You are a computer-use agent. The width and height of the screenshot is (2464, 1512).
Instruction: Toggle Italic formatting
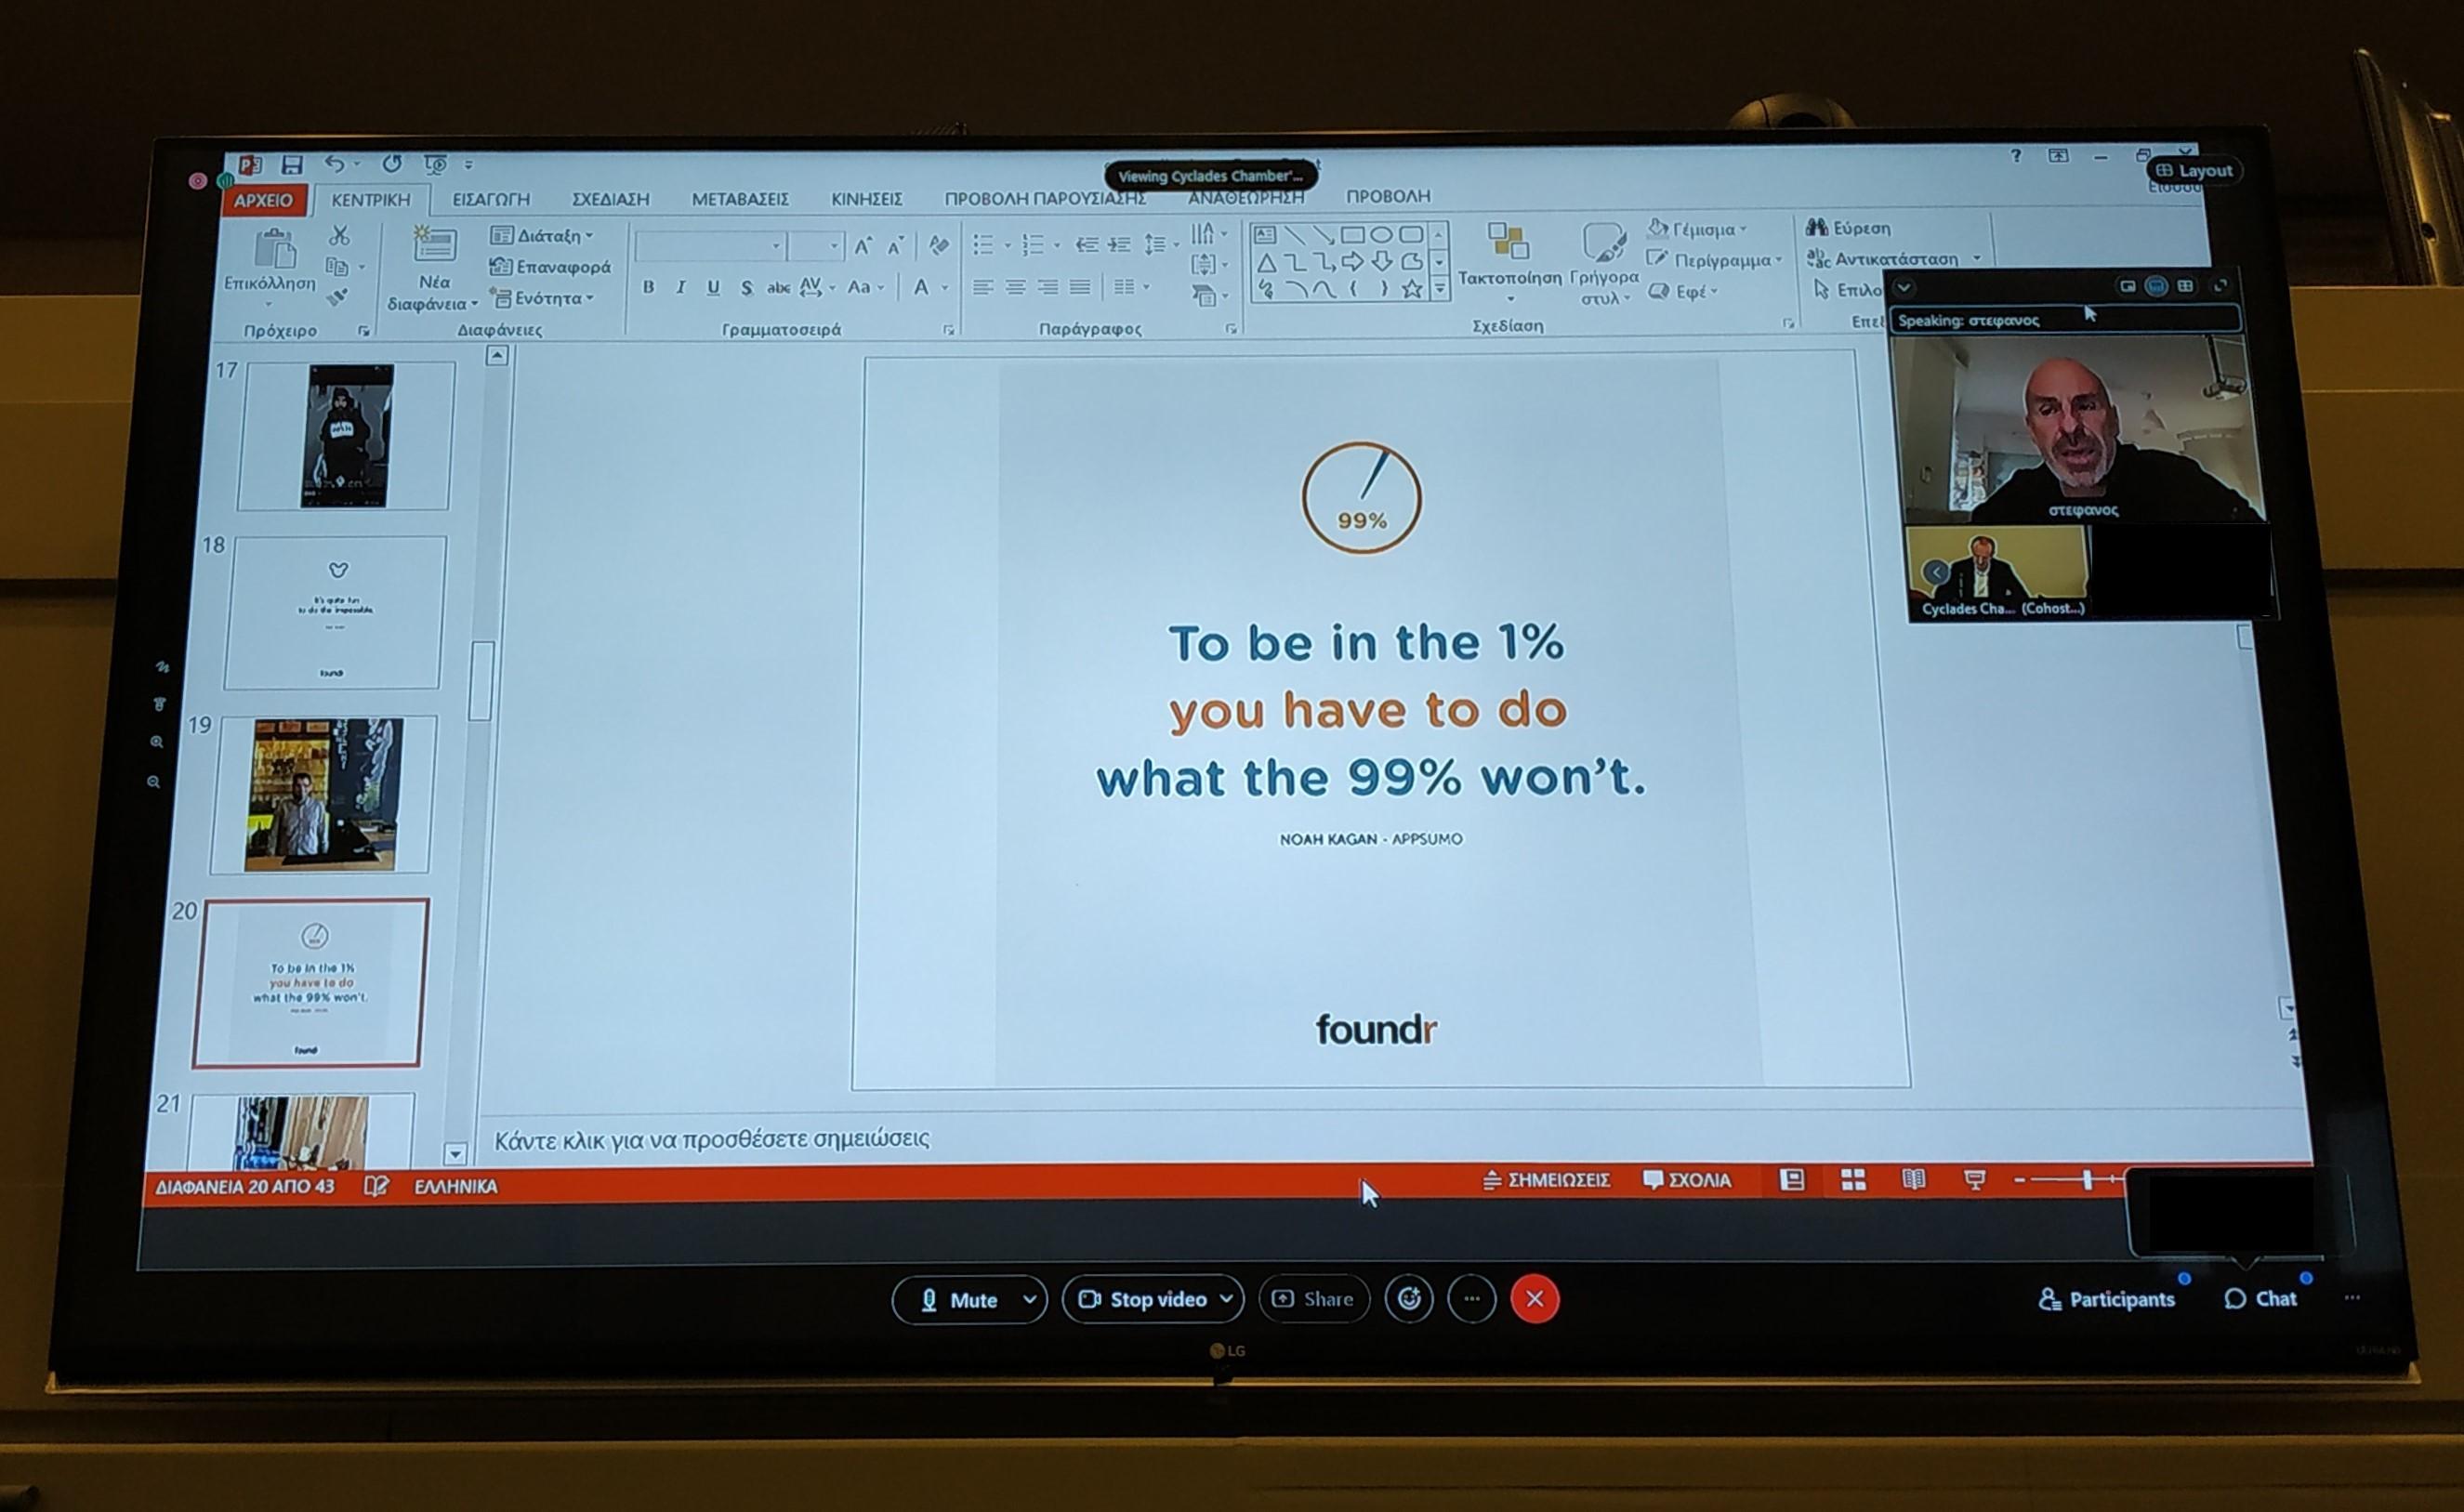click(x=680, y=288)
